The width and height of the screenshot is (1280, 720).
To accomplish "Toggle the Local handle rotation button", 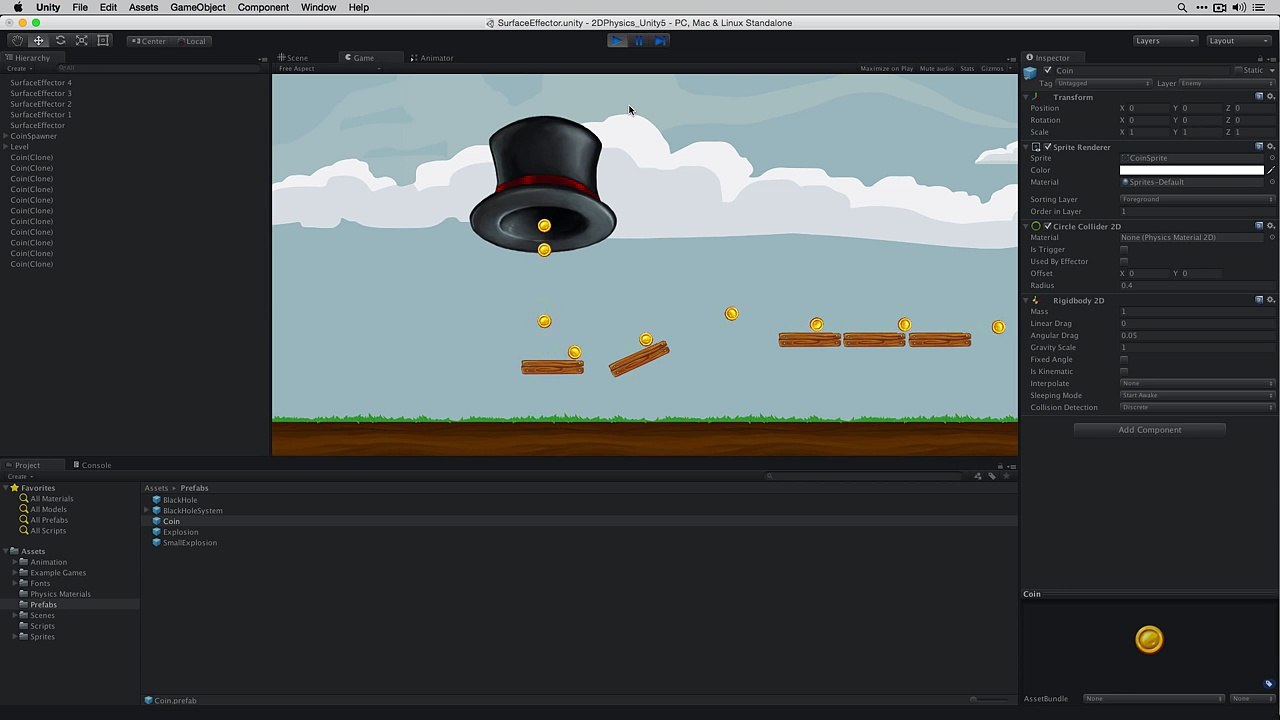I will coord(191,41).
